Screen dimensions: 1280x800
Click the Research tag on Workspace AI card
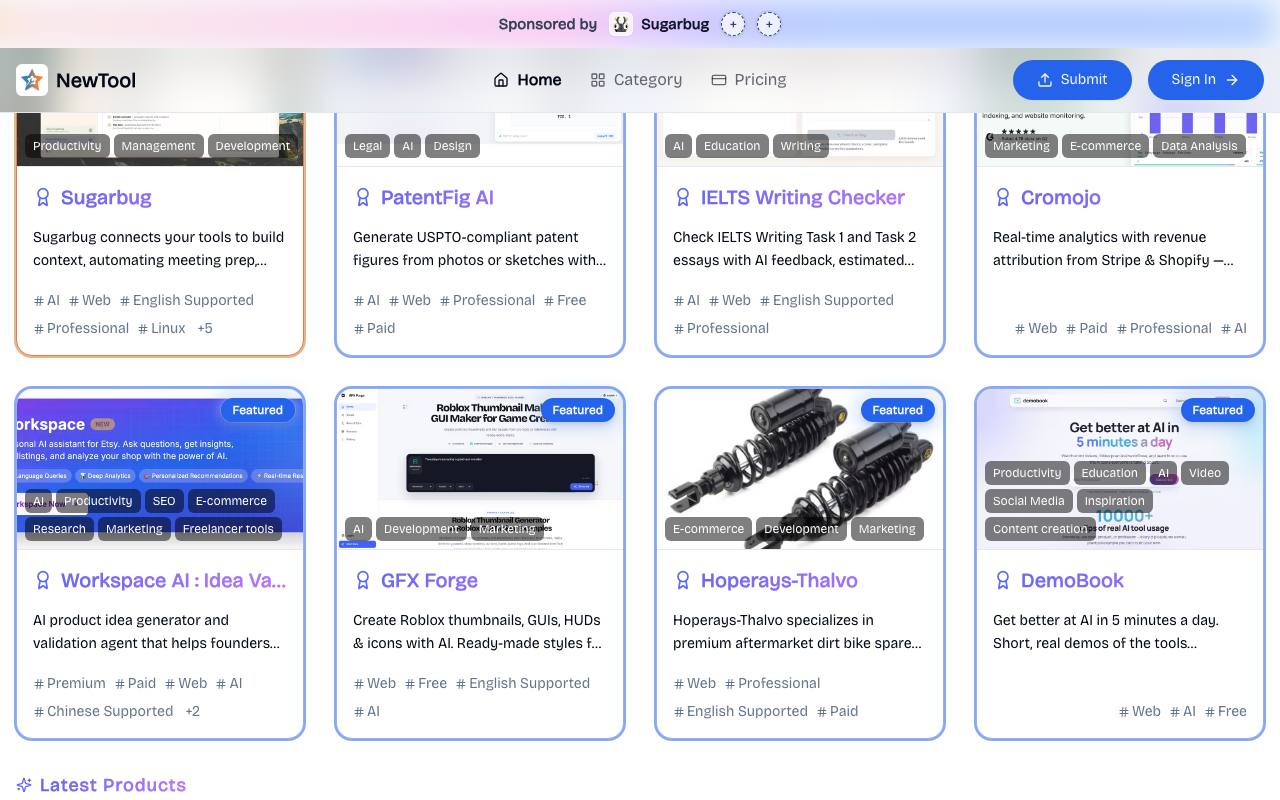pyautogui.click(x=59, y=529)
